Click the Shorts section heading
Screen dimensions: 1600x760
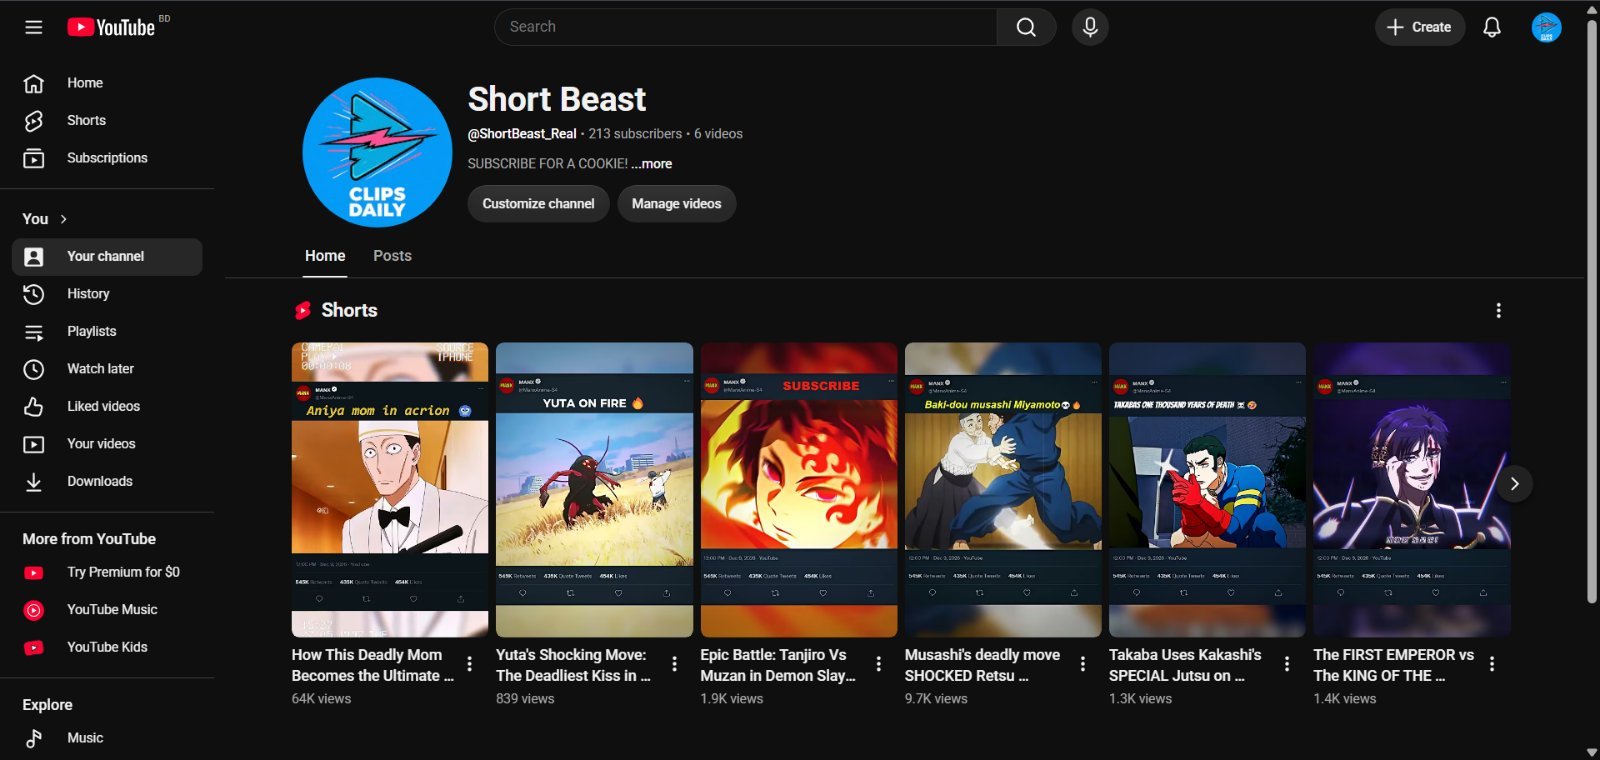tap(349, 311)
